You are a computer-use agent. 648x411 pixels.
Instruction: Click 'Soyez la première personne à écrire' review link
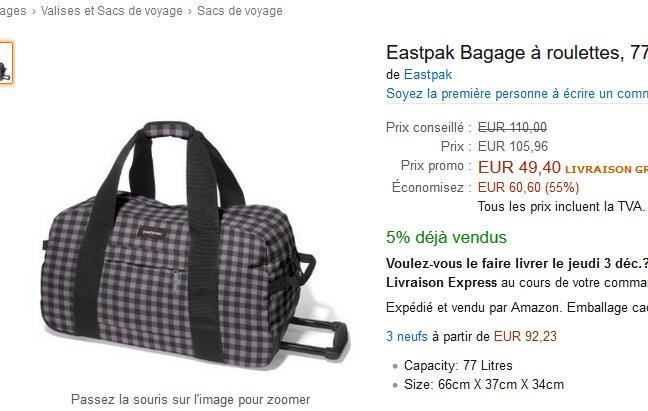point(517,94)
